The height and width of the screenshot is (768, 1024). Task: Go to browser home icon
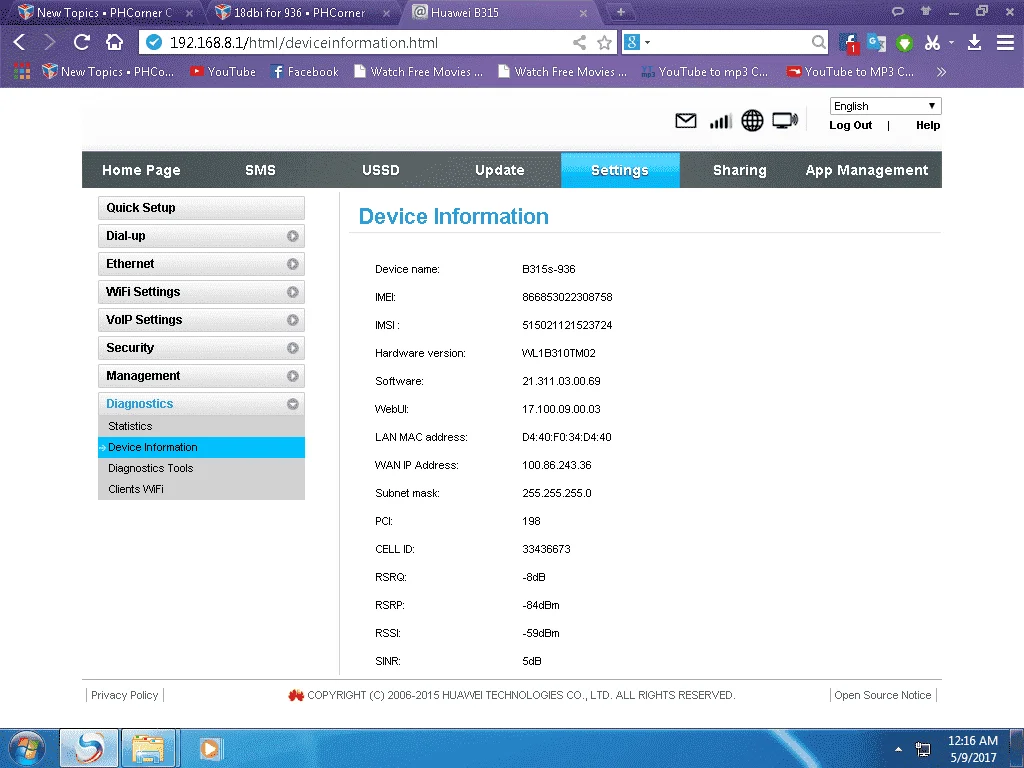click(115, 42)
